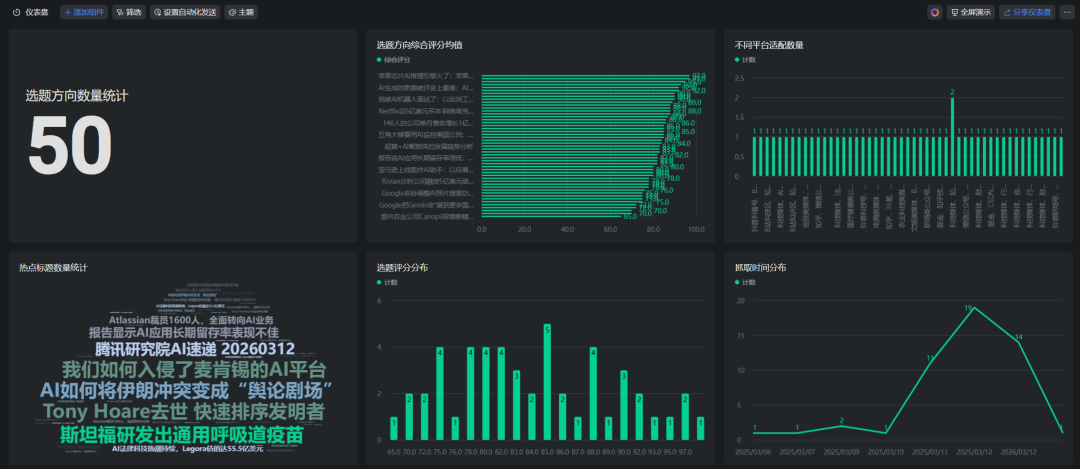Click the line chart peak point 19
Viewport: 1080px width, 469px height.
(974, 308)
